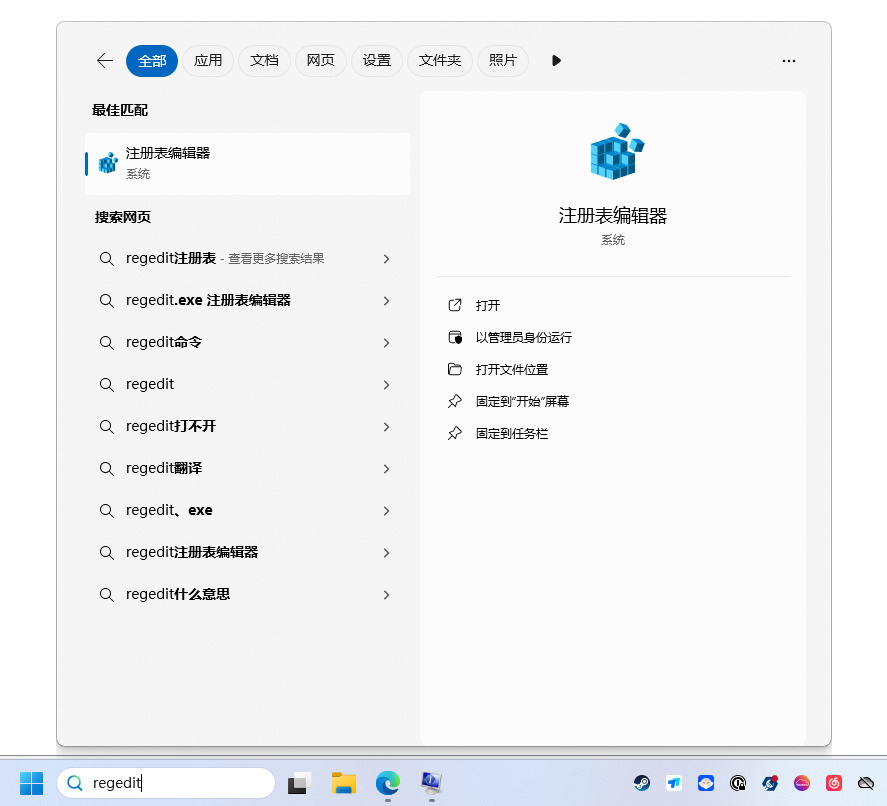Switch to the 应用 filter tab
This screenshot has height=806, width=887.
208,61
